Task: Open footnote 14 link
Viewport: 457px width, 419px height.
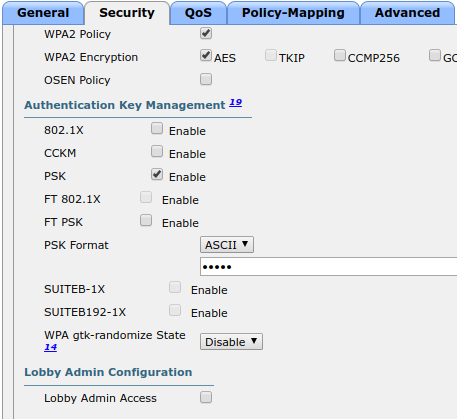Action: tap(51, 347)
